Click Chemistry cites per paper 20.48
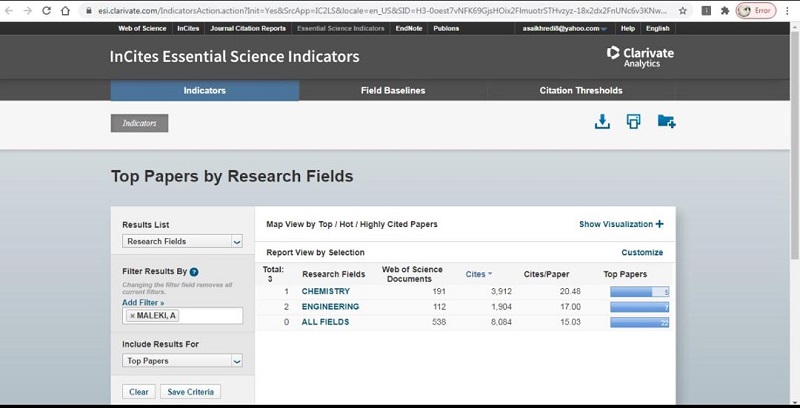The image size is (800, 408). click(x=570, y=291)
